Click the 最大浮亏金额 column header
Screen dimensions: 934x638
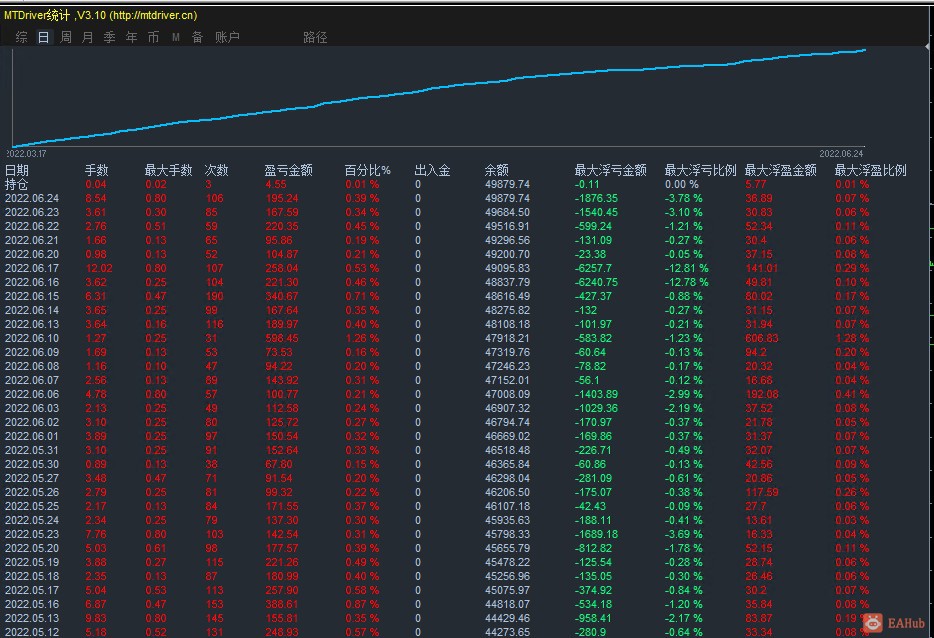610,170
